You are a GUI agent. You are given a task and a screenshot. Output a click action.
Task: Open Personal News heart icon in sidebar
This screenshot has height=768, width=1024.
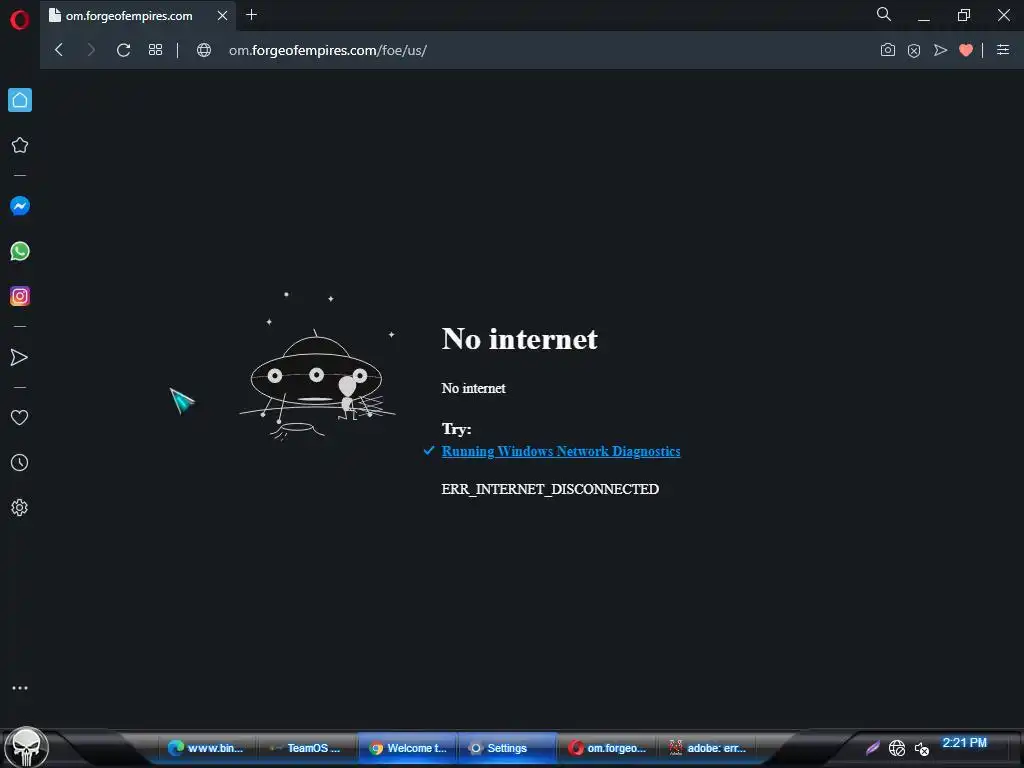pos(20,417)
